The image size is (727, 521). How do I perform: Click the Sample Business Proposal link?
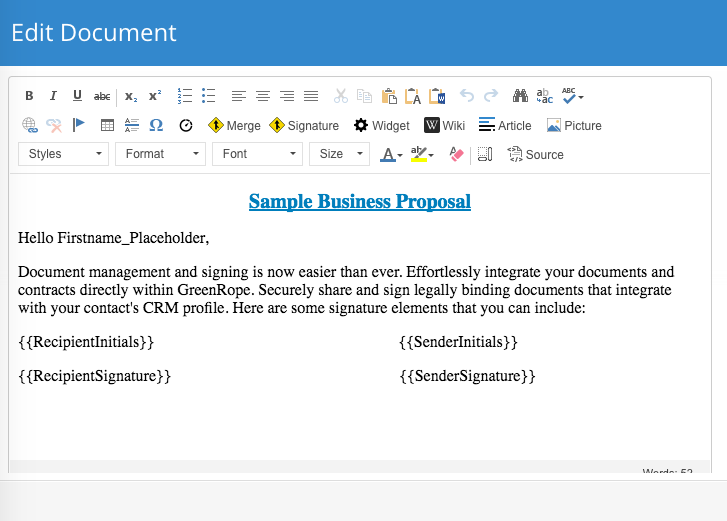coord(360,201)
